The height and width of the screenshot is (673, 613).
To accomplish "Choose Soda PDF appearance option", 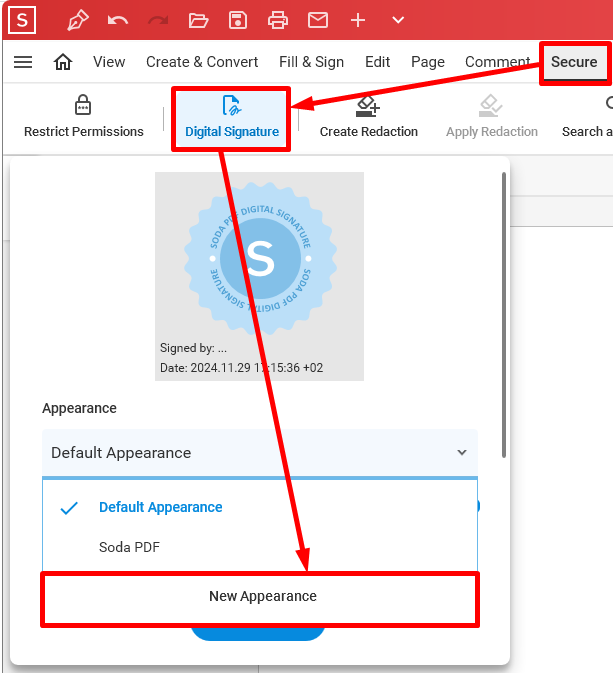I will [260, 547].
